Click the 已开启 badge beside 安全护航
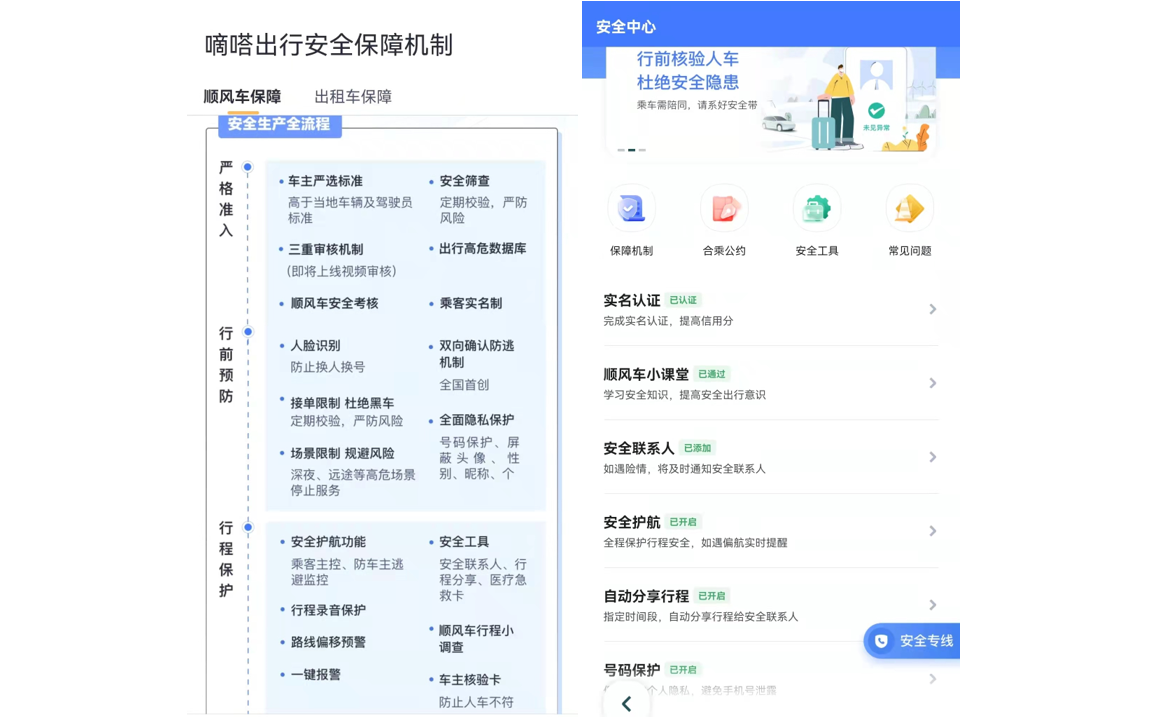1149x717 pixels. click(x=683, y=522)
